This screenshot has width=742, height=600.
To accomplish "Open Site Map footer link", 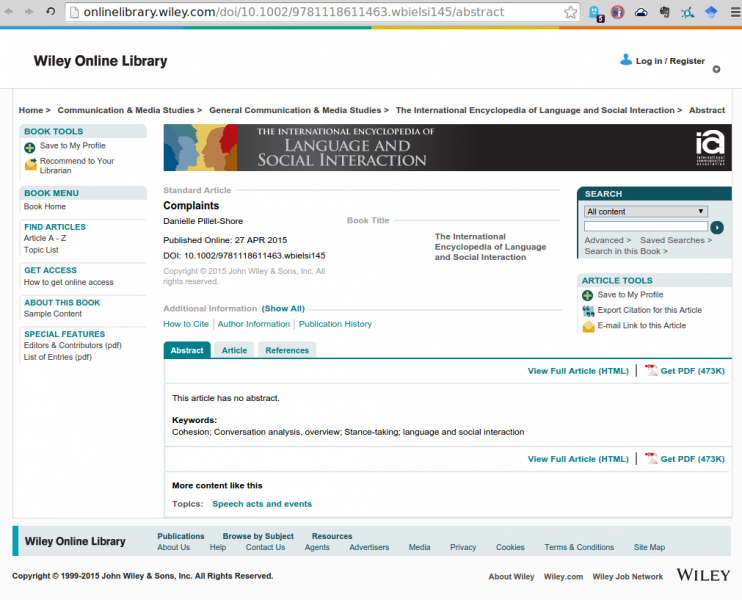I will point(649,547).
